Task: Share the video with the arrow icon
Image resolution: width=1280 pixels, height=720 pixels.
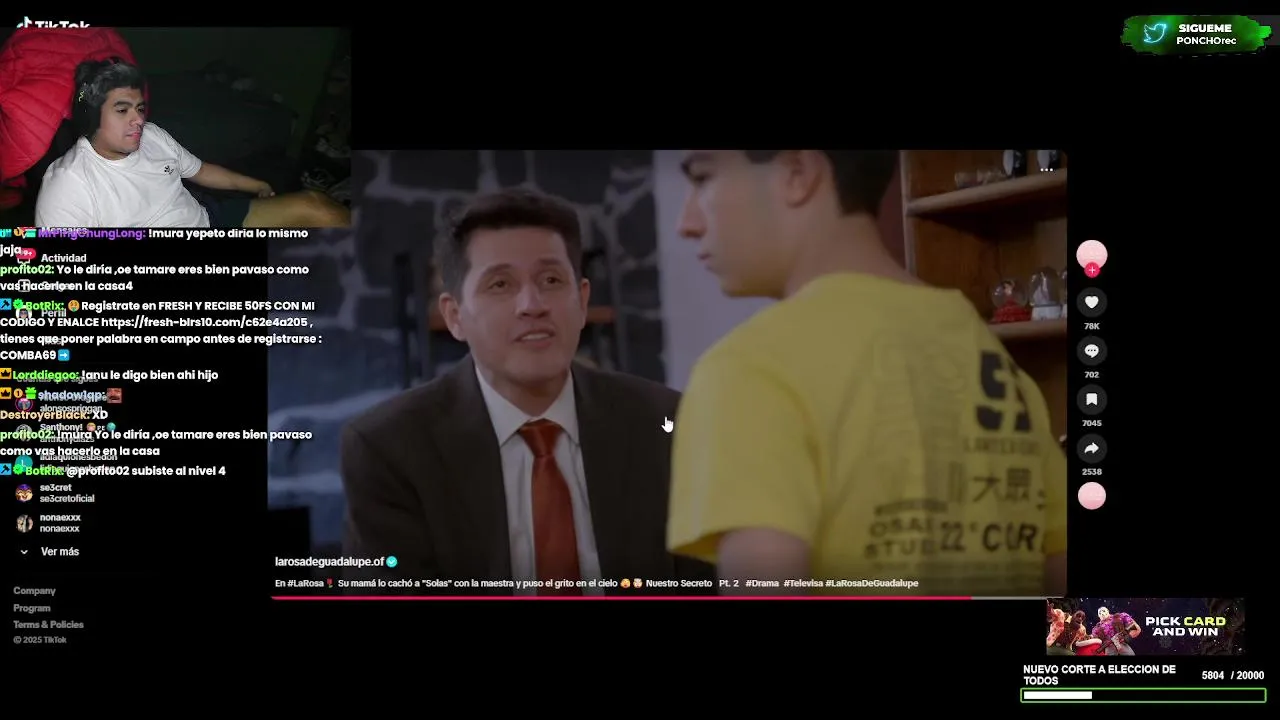Action: pos(1091,448)
